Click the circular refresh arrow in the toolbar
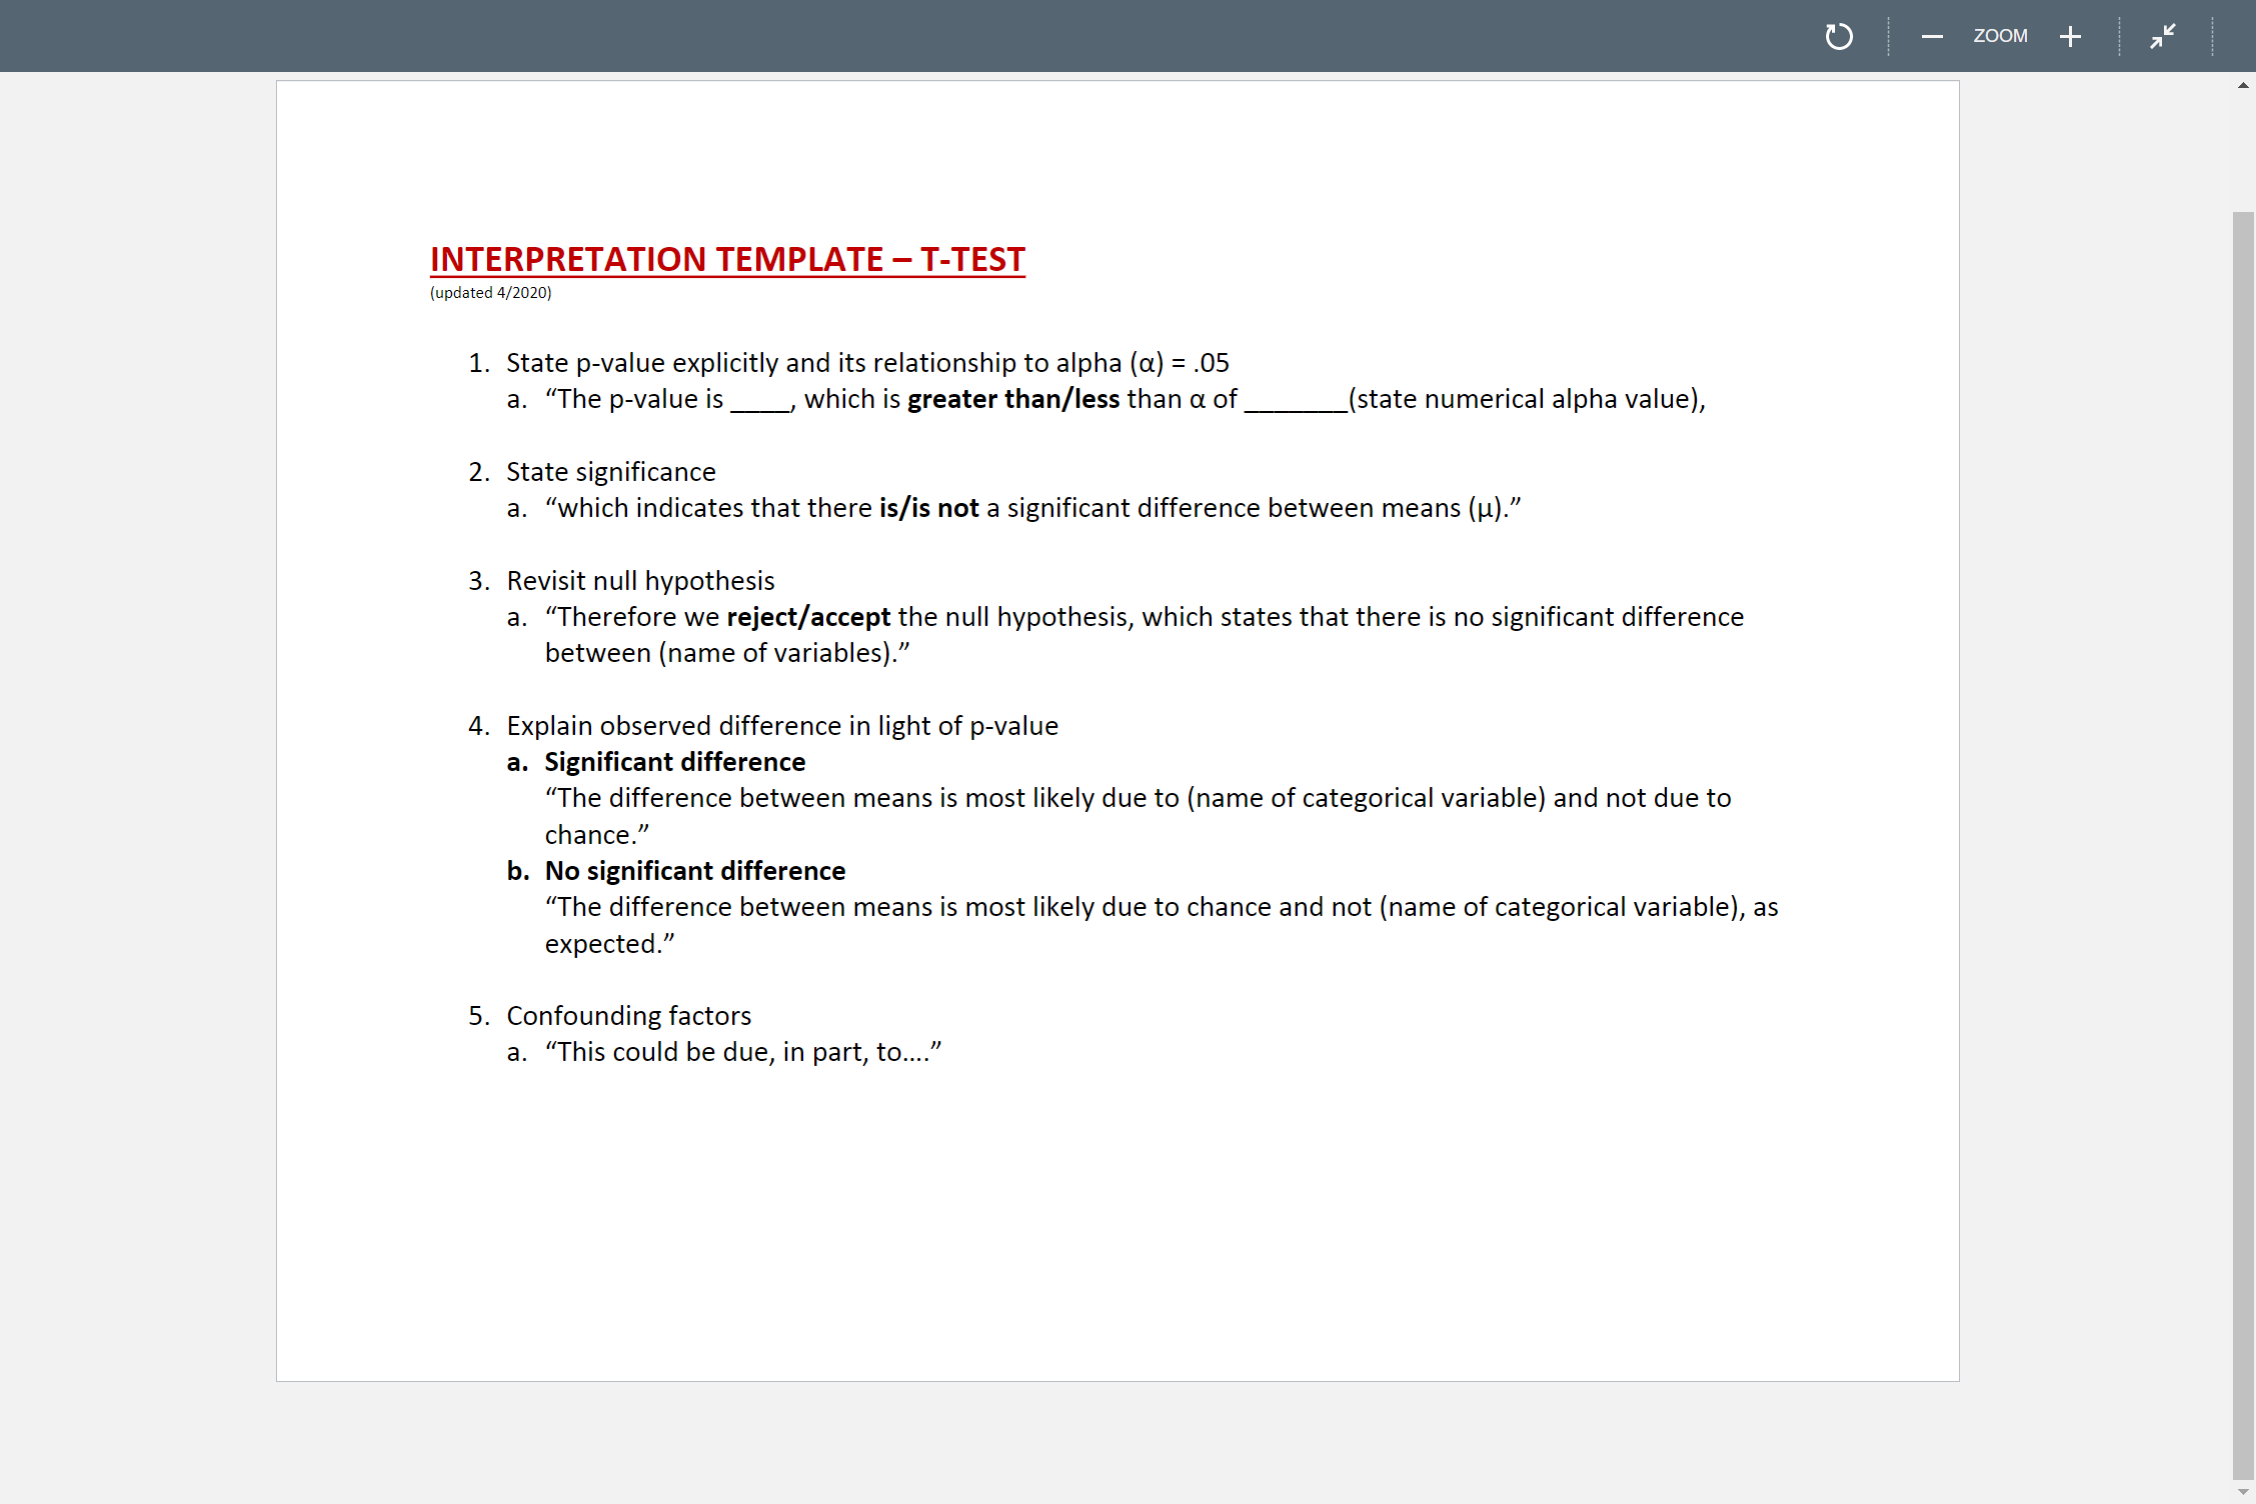The width and height of the screenshot is (2256, 1504). (1839, 36)
